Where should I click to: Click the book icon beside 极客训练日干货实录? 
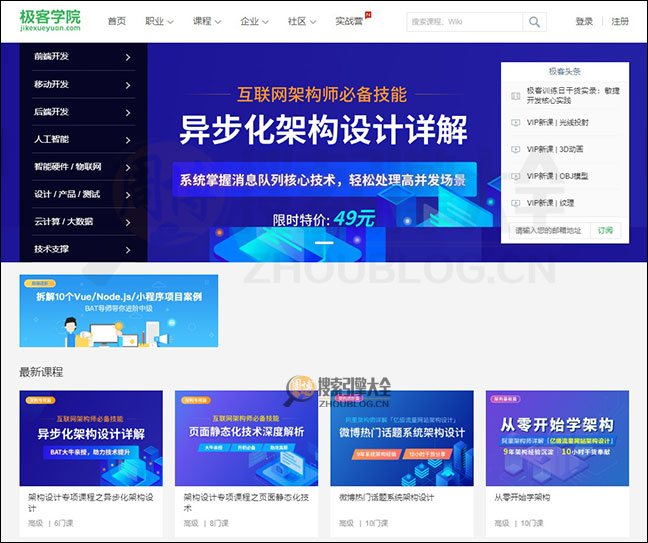pyautogui.click(x=515, y=96)
